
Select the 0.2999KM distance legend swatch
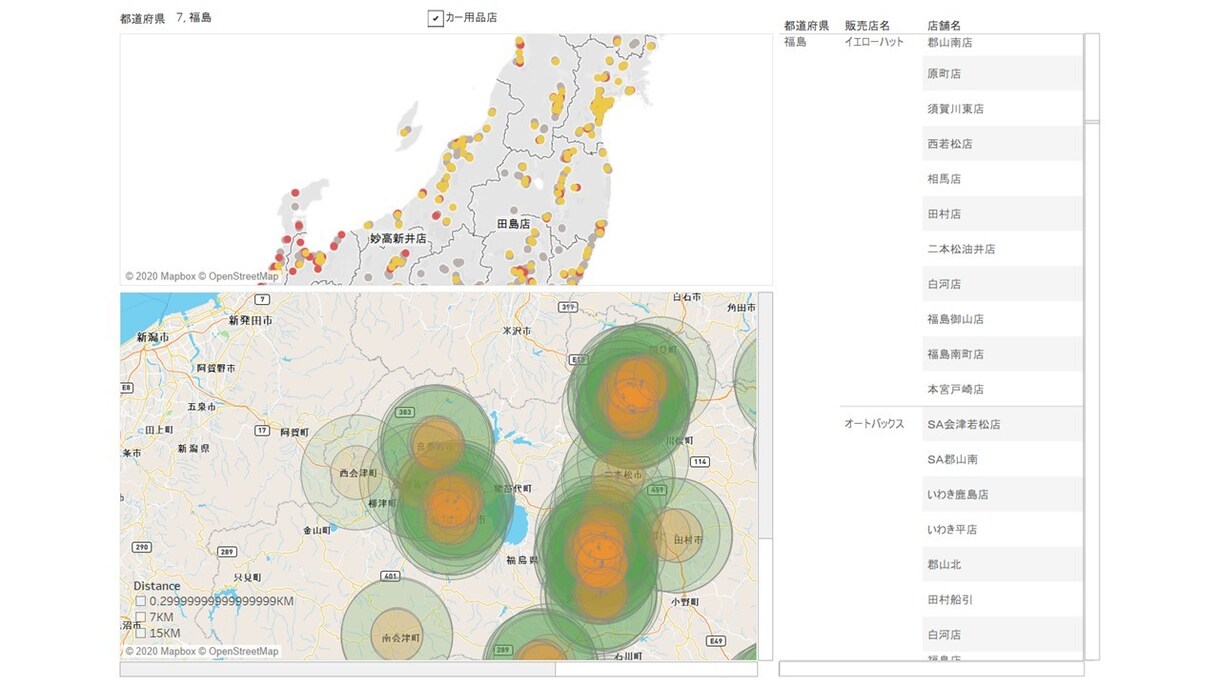140,601
